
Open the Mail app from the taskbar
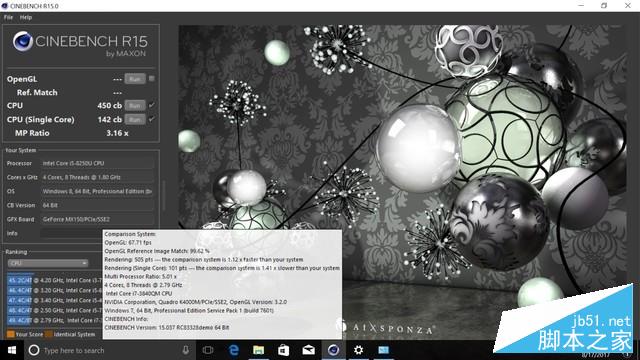pyautogui.click(x=309, y=350)
